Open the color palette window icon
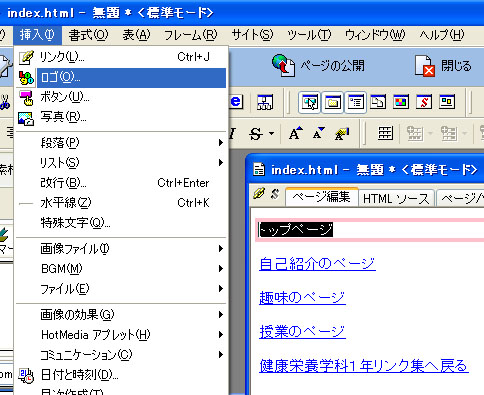Viewport: 484px width, 395px height. click(x=401, y=102)
